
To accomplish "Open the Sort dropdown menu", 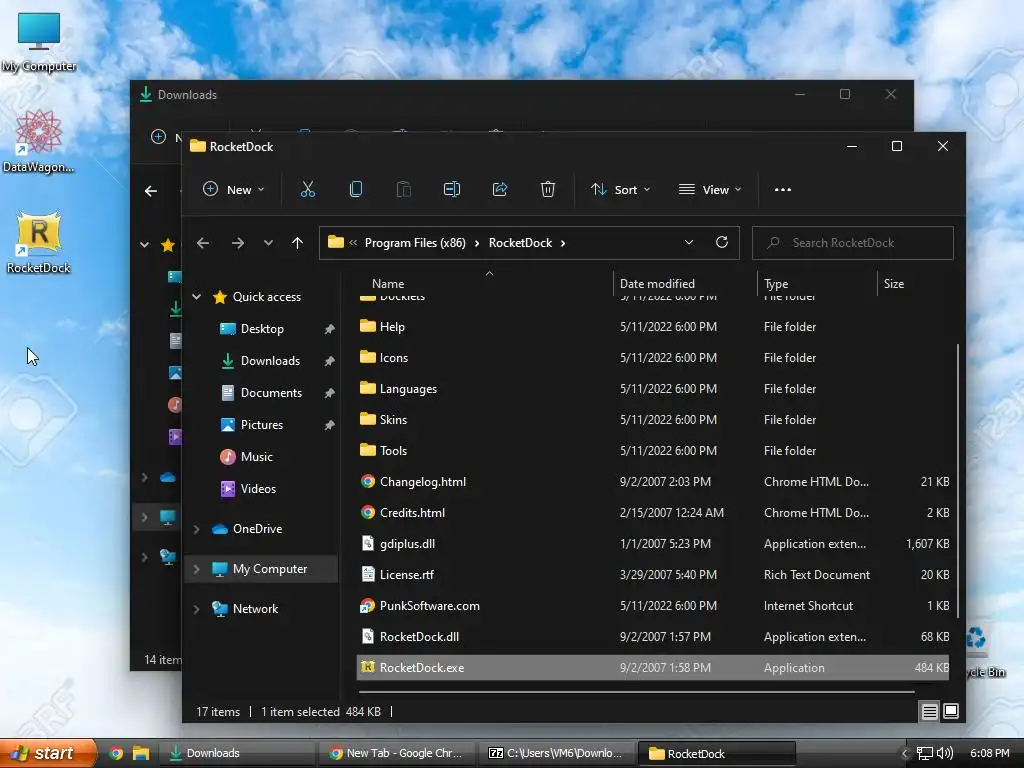I will coord(621,189).
